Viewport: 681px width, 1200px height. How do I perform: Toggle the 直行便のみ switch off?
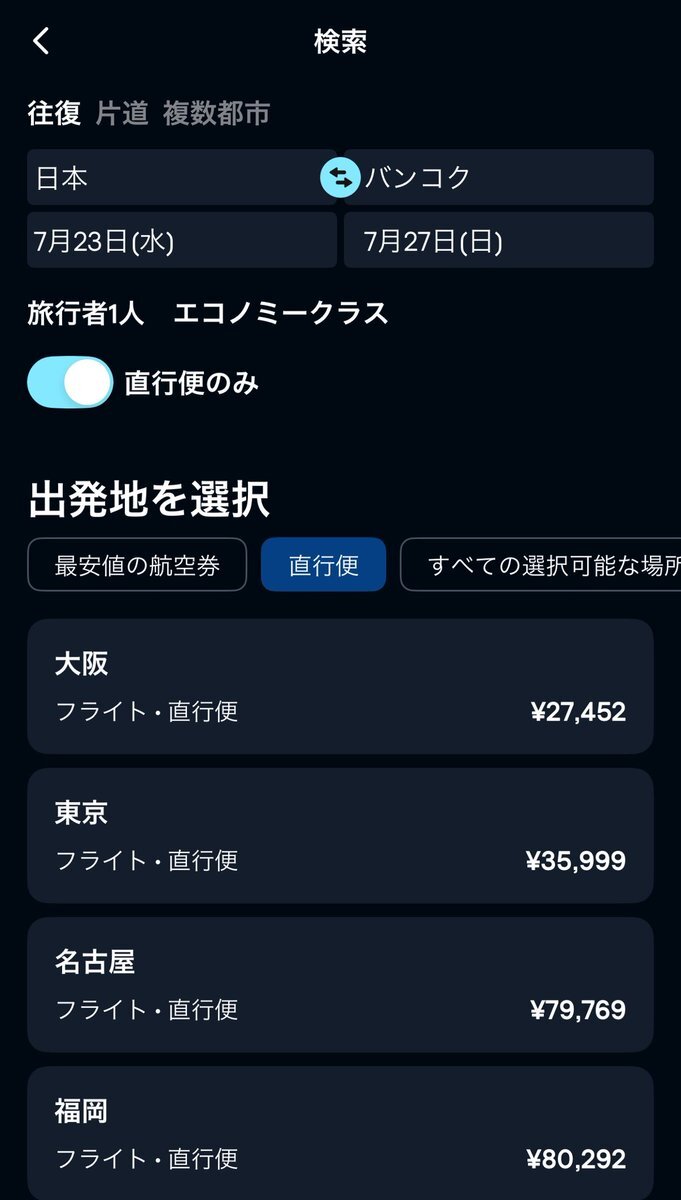pyautogui.click(x=70, y=383)
